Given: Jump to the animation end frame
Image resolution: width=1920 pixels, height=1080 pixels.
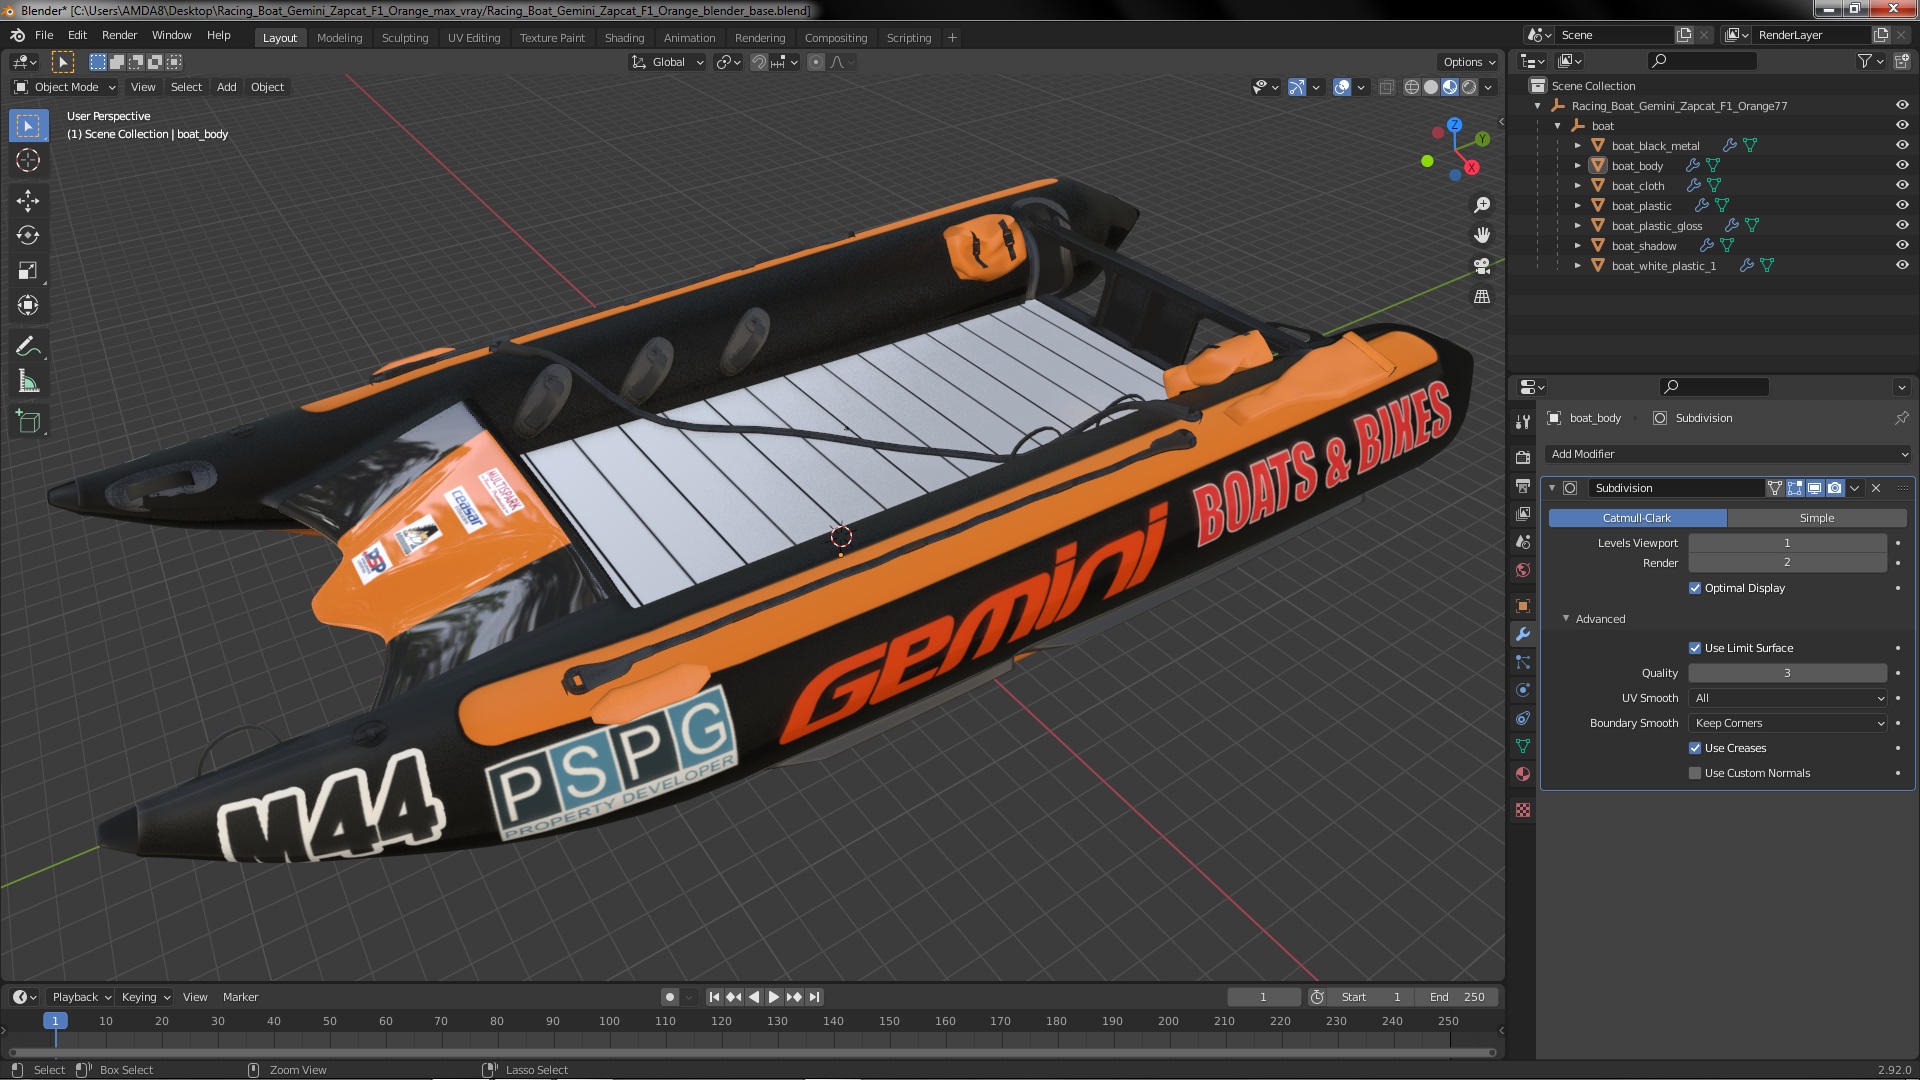Looking at the screenshot, I should pos(814,997).
